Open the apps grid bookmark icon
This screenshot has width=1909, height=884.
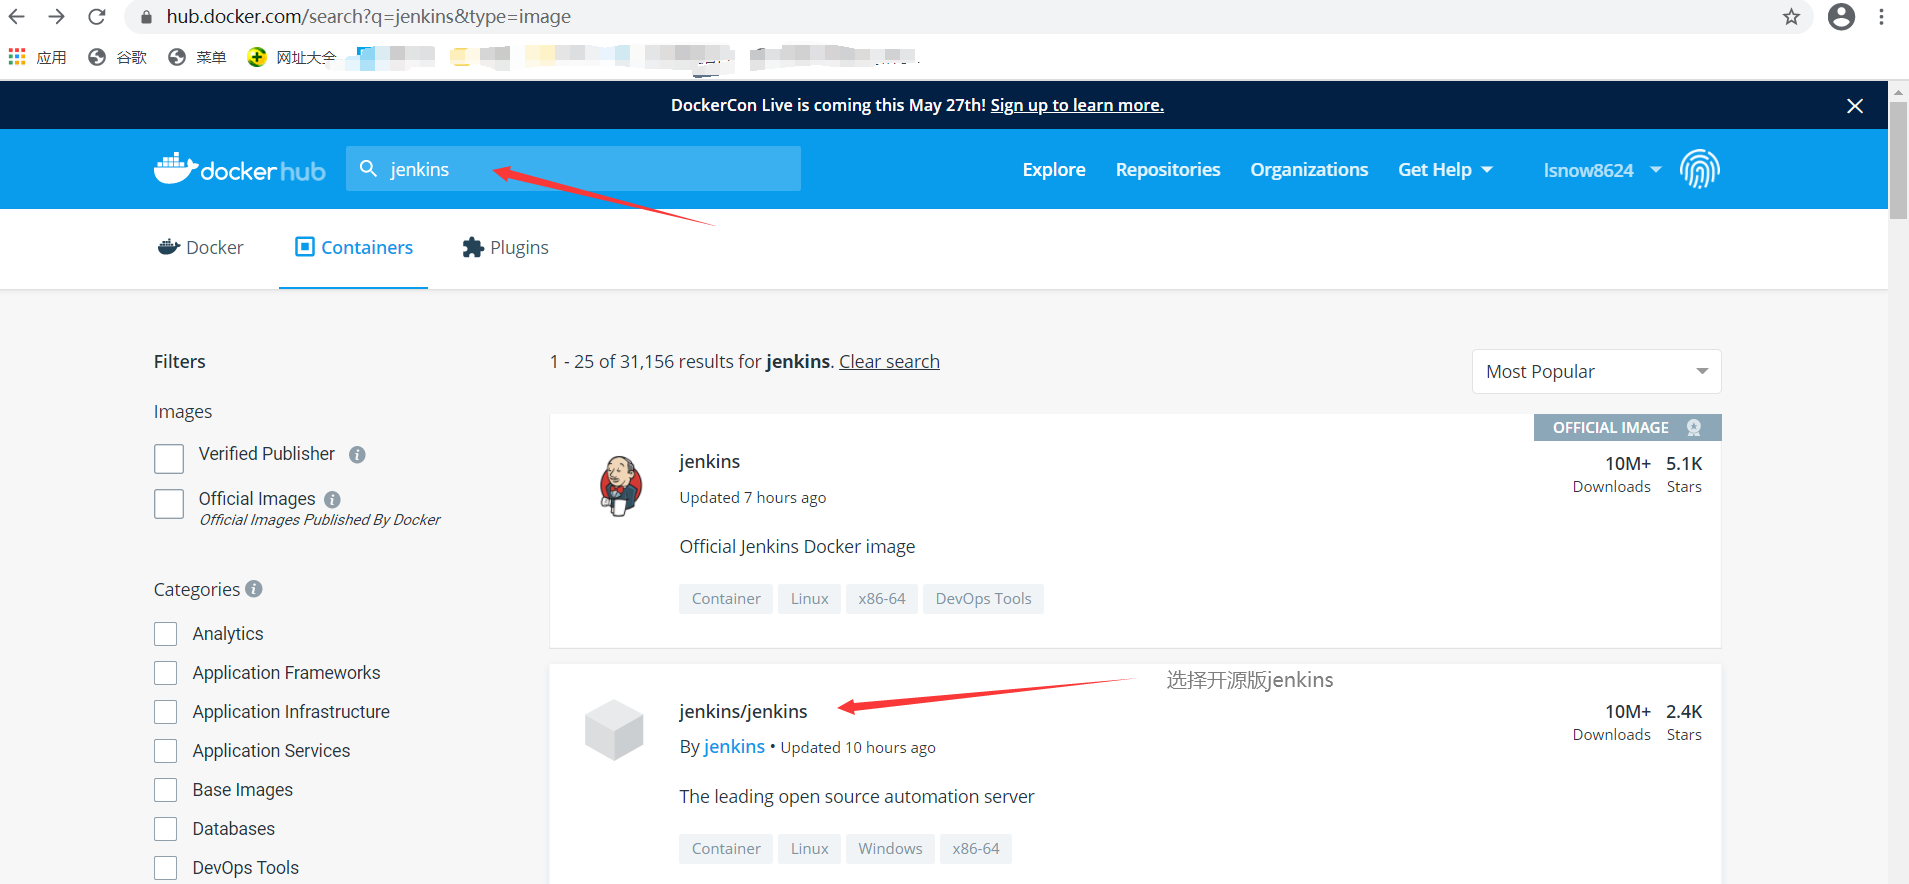pos(17,57)
